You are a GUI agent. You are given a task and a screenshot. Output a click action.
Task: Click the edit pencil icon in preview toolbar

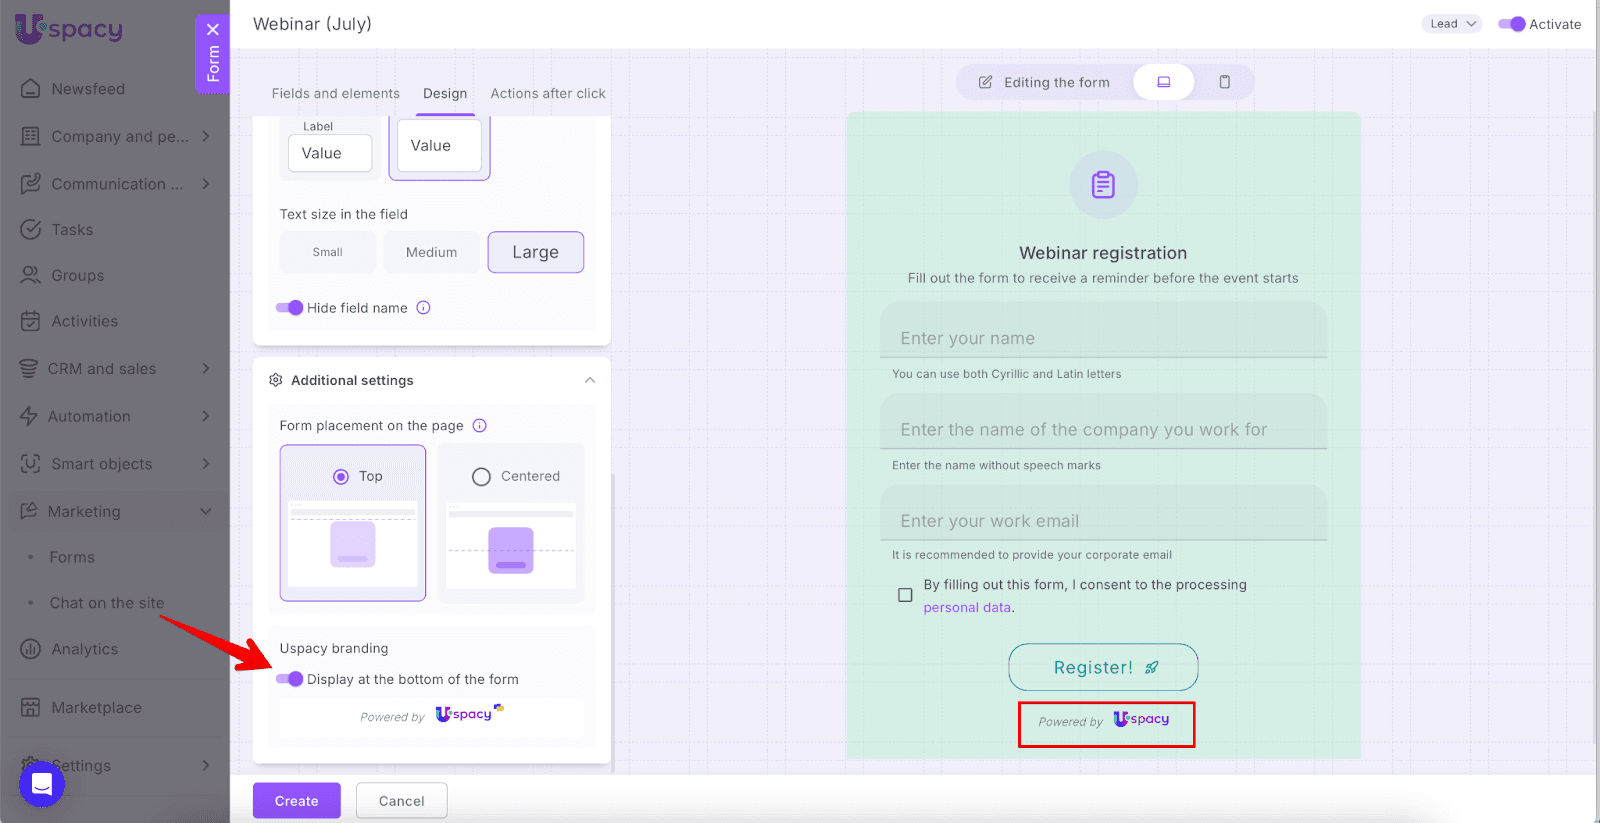pos(985,82)
